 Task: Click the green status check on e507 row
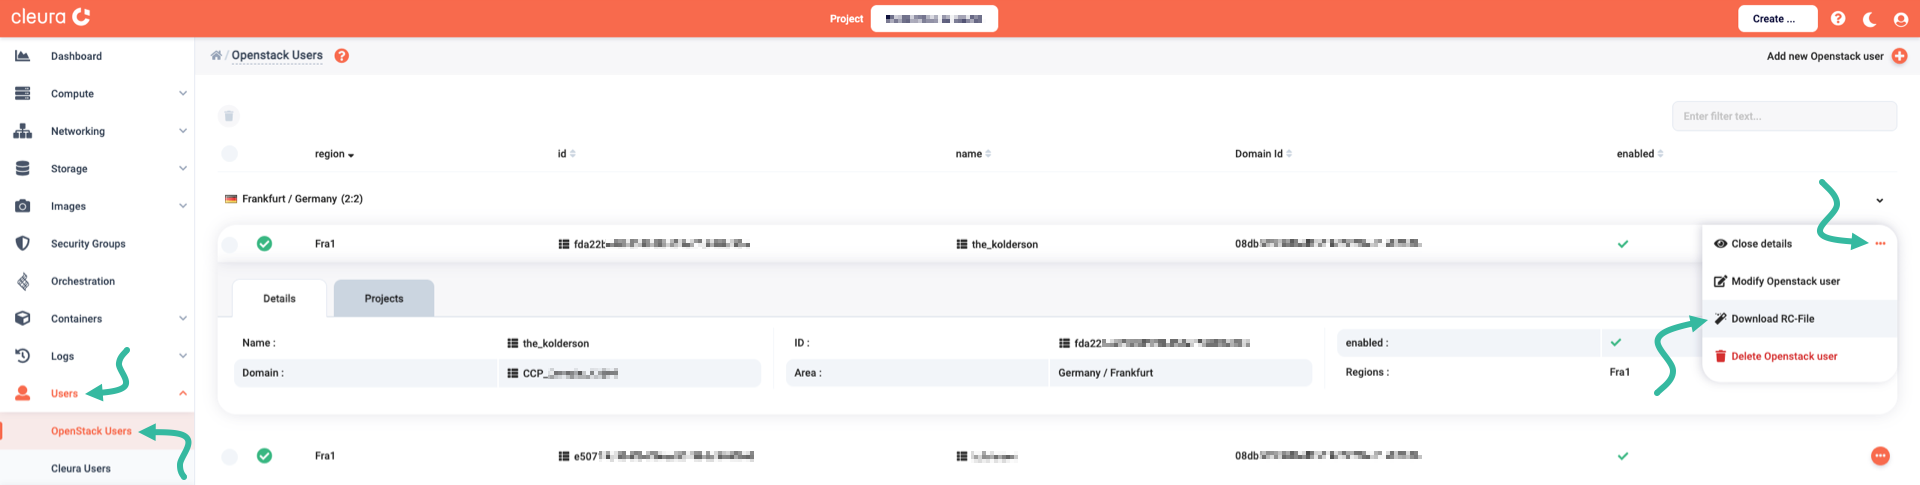[264, 456]
